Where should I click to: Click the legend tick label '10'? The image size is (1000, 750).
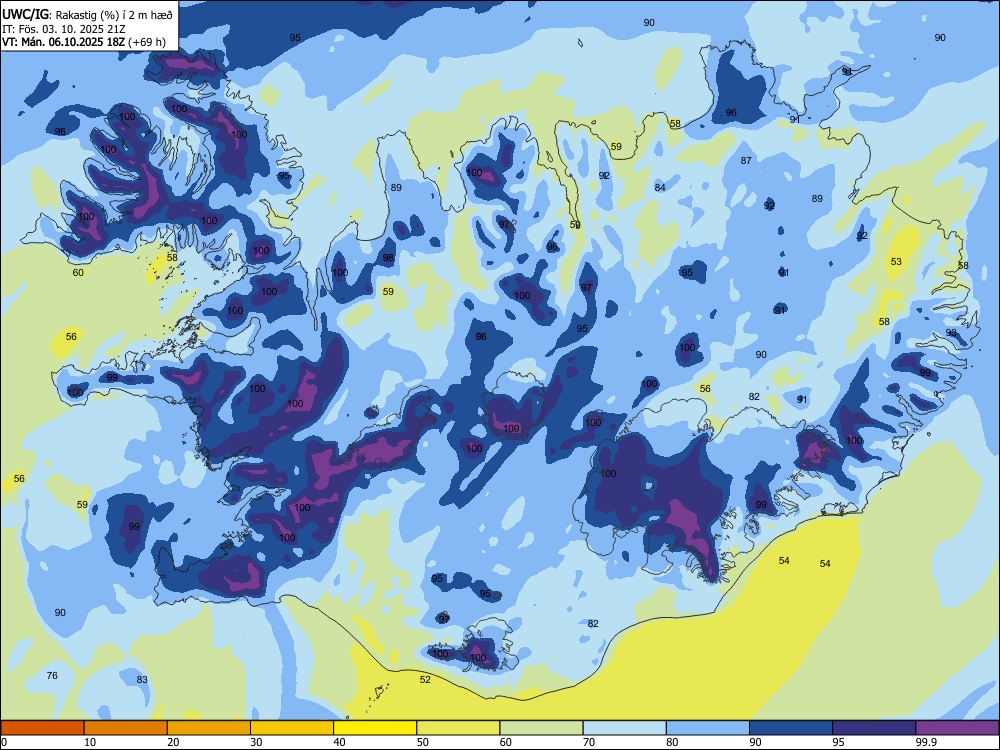[90, 742]
